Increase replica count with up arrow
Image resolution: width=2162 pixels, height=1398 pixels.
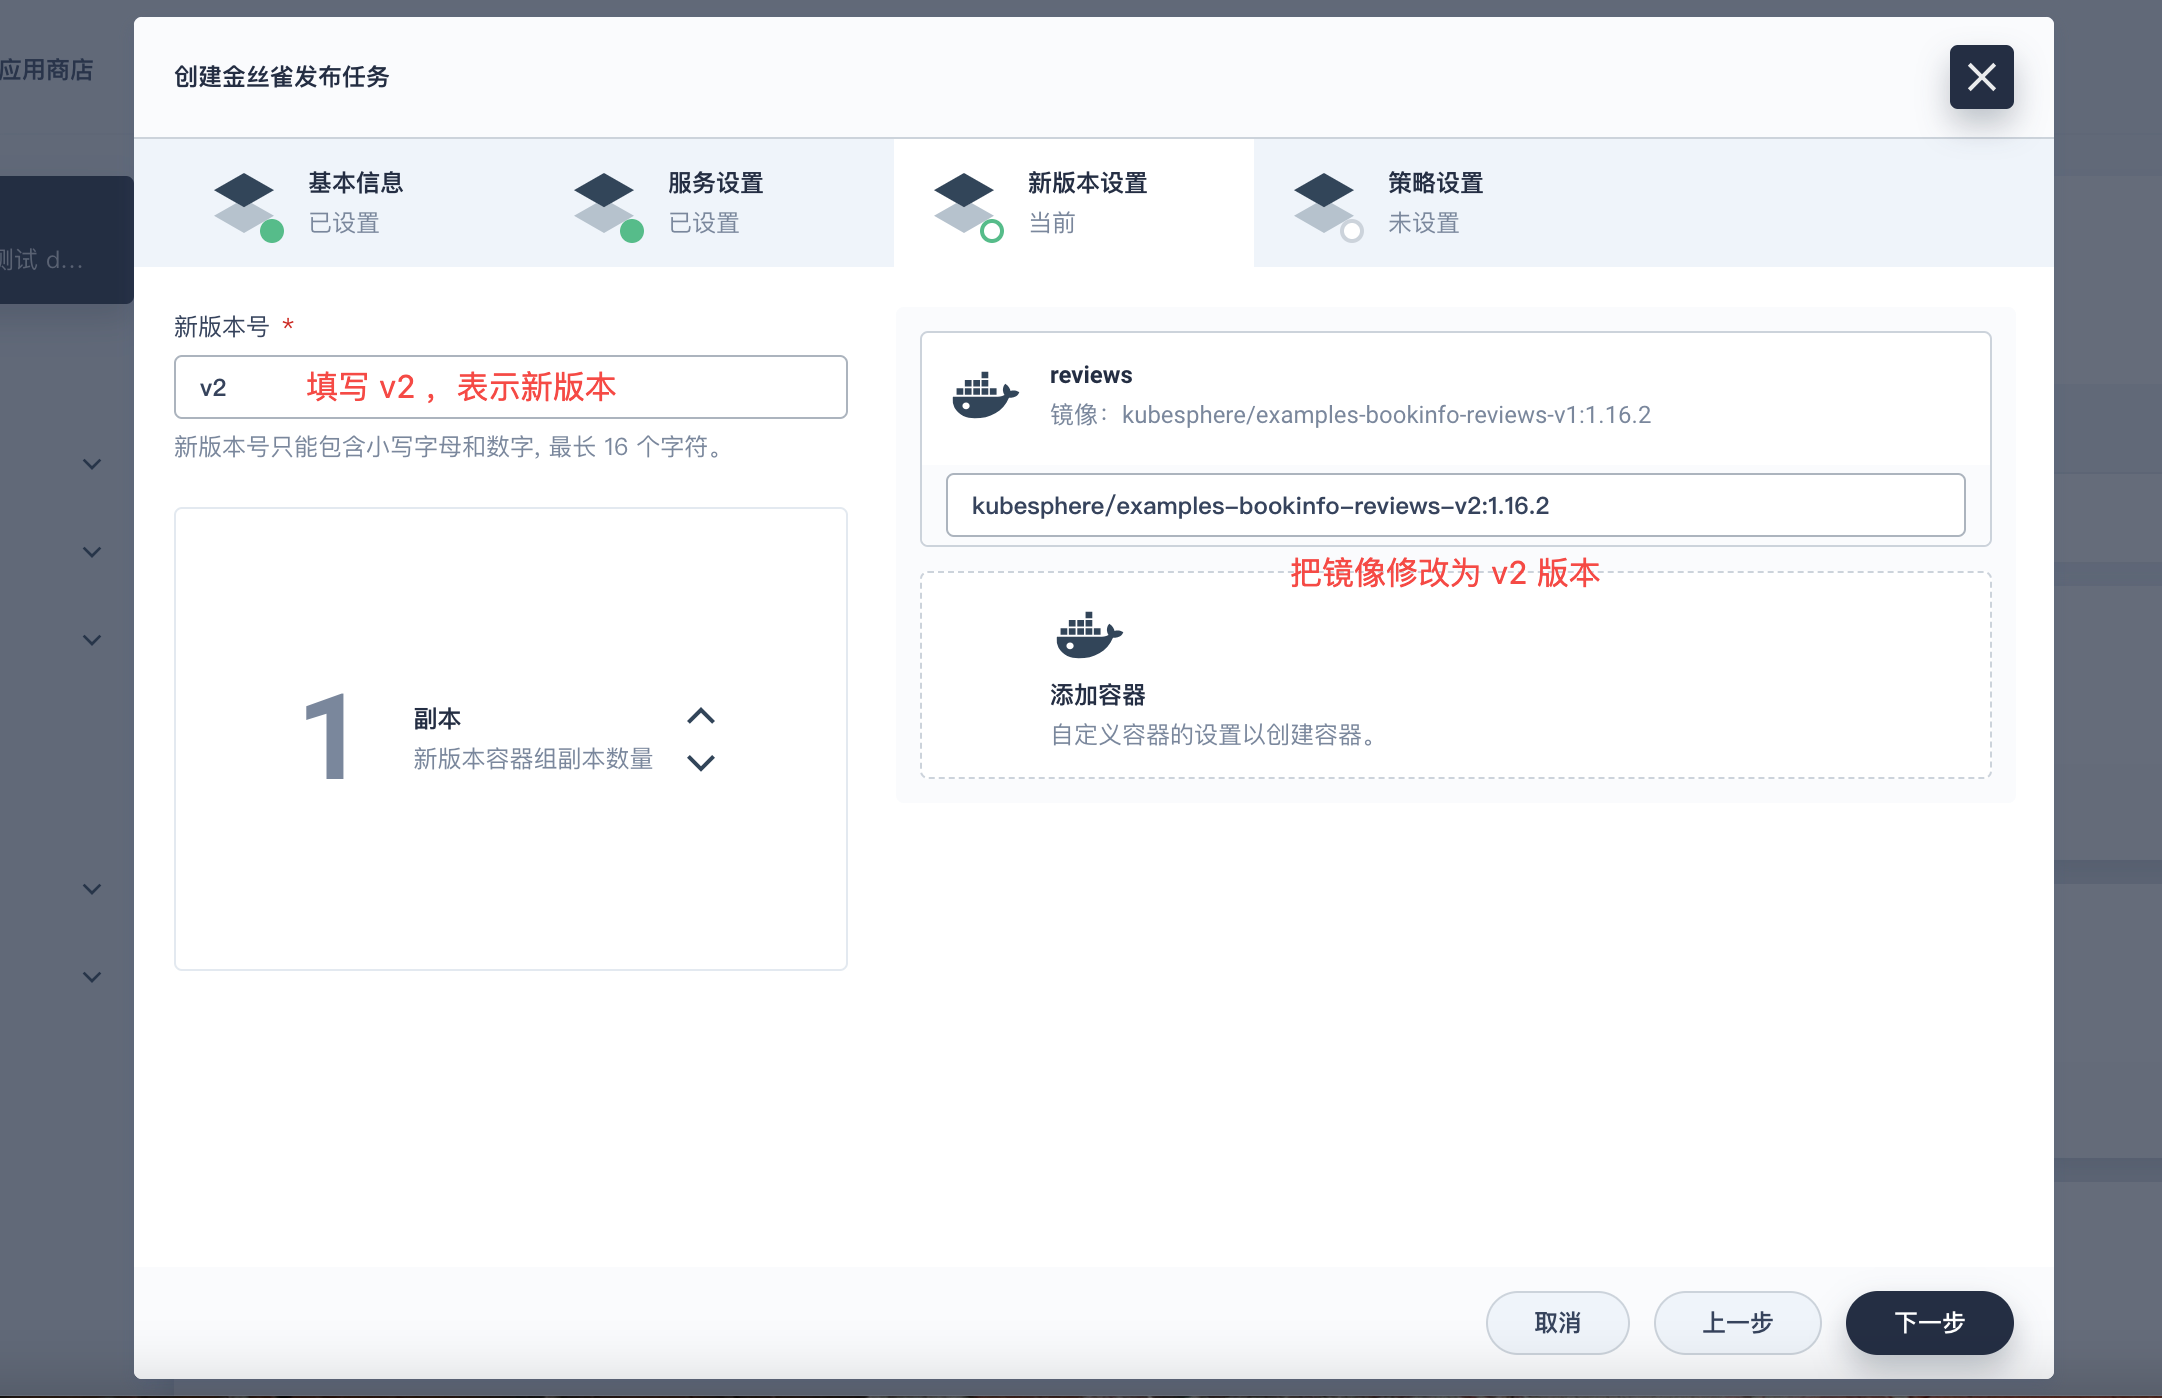[x=701, y=716]
